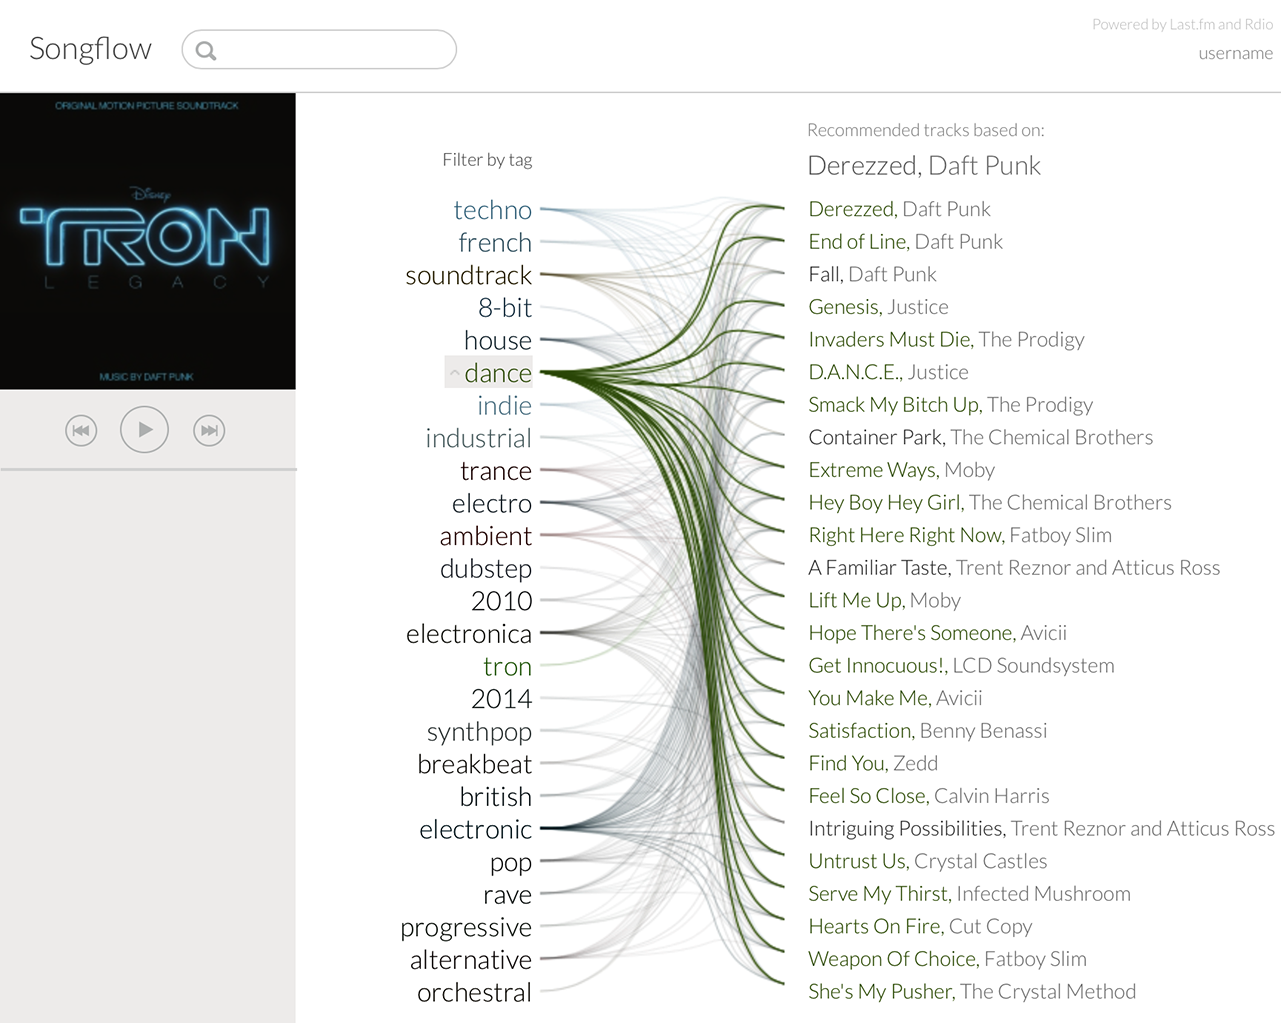Click the search magnifier icon

pyautogui.click(x=206, y=51)
